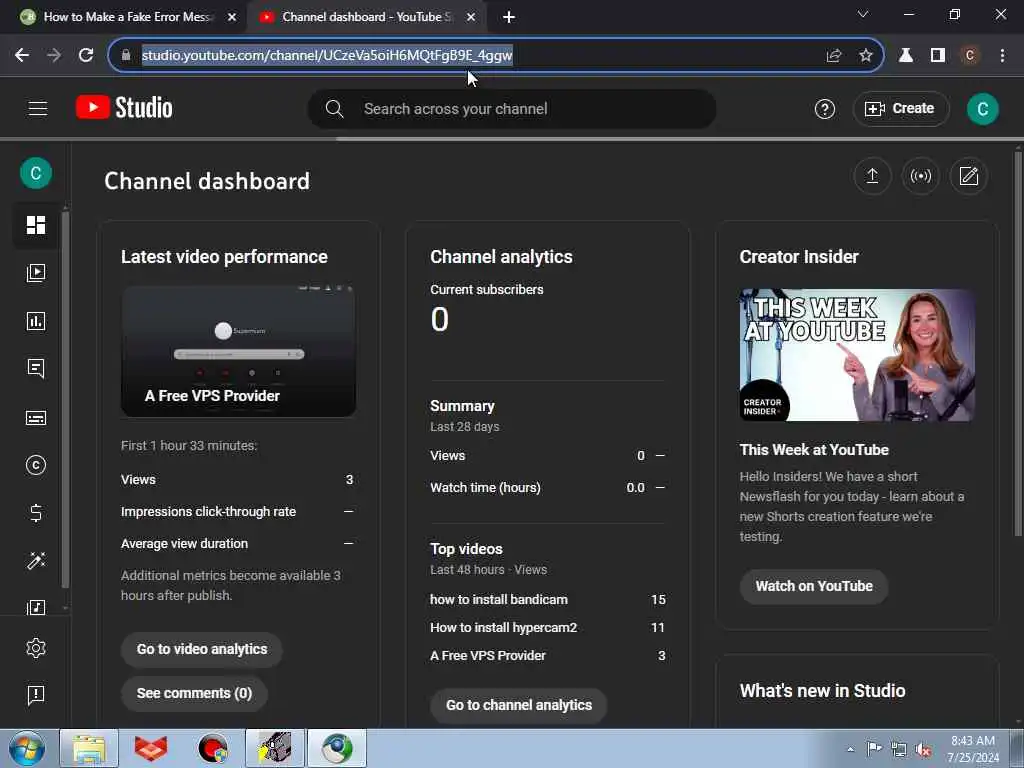Open the Send feedback sidebar icon
Image resolution: width=1024 pixels, height=768 pixels.
click(x=36, y=695)
